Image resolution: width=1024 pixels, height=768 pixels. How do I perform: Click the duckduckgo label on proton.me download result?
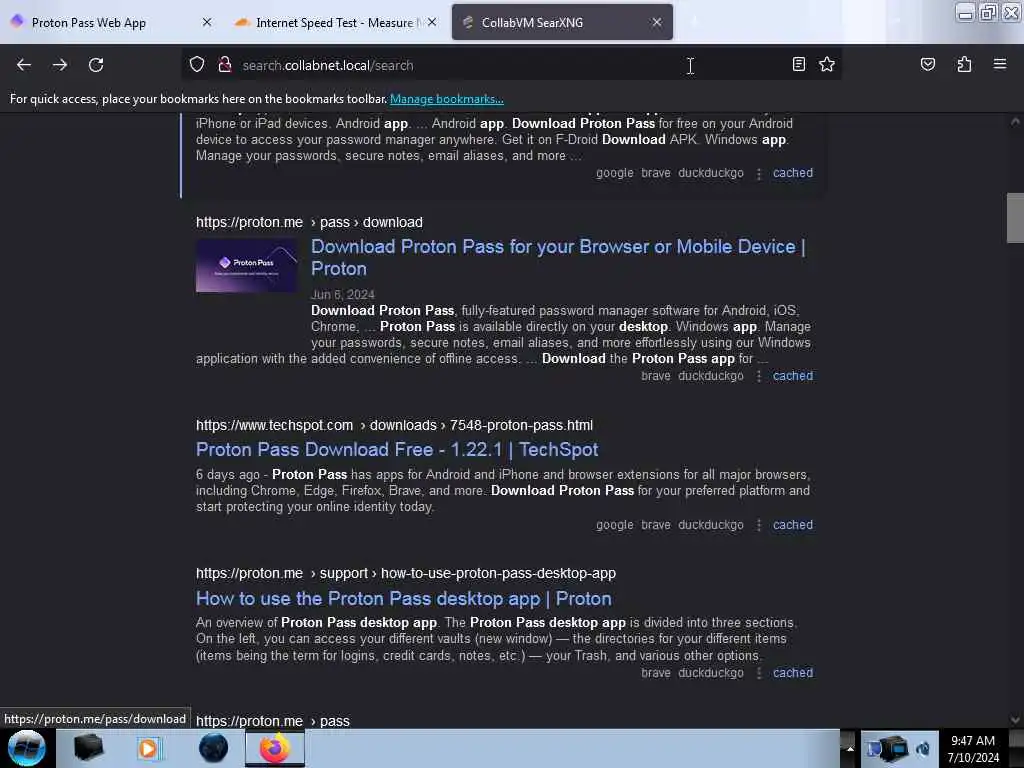[711, 376]
